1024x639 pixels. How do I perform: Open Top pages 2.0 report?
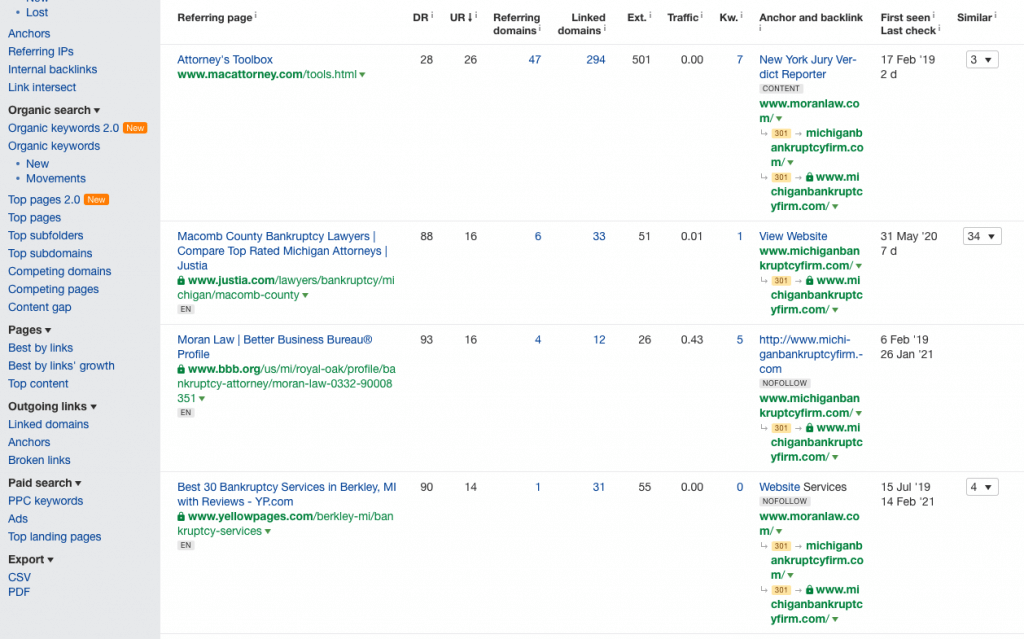(x=44, y=200)
